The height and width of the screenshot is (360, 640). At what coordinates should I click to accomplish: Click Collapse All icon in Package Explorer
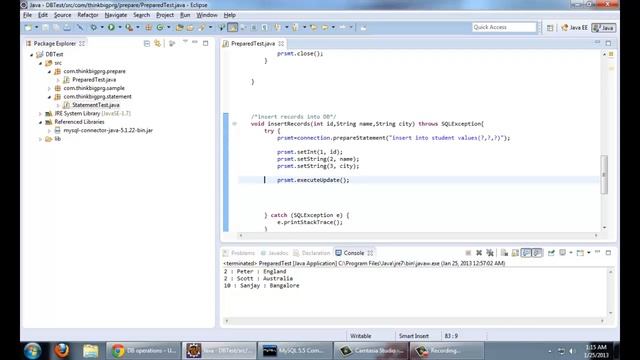[x=147, y=43]
